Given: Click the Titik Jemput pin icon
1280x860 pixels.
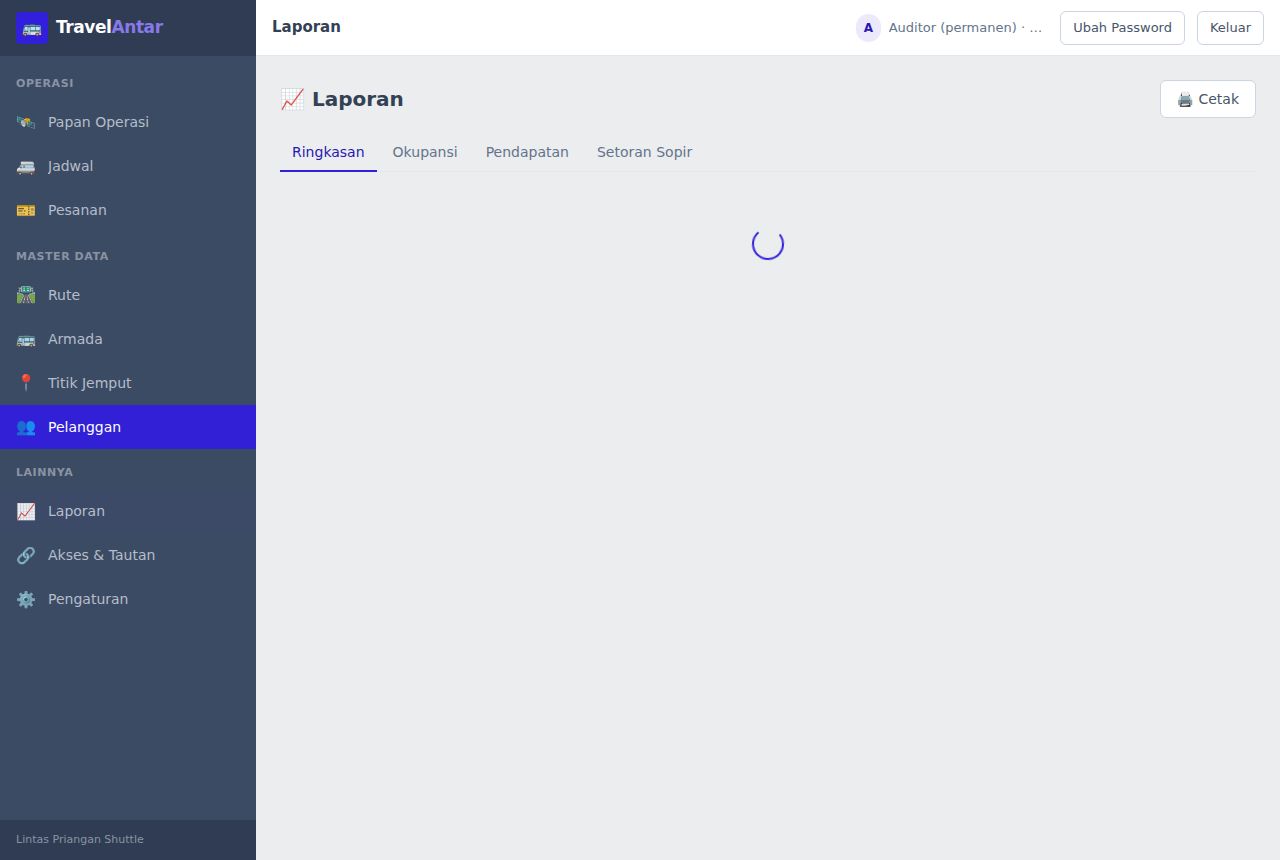Looking at the screenshot, I should point(26,383).
